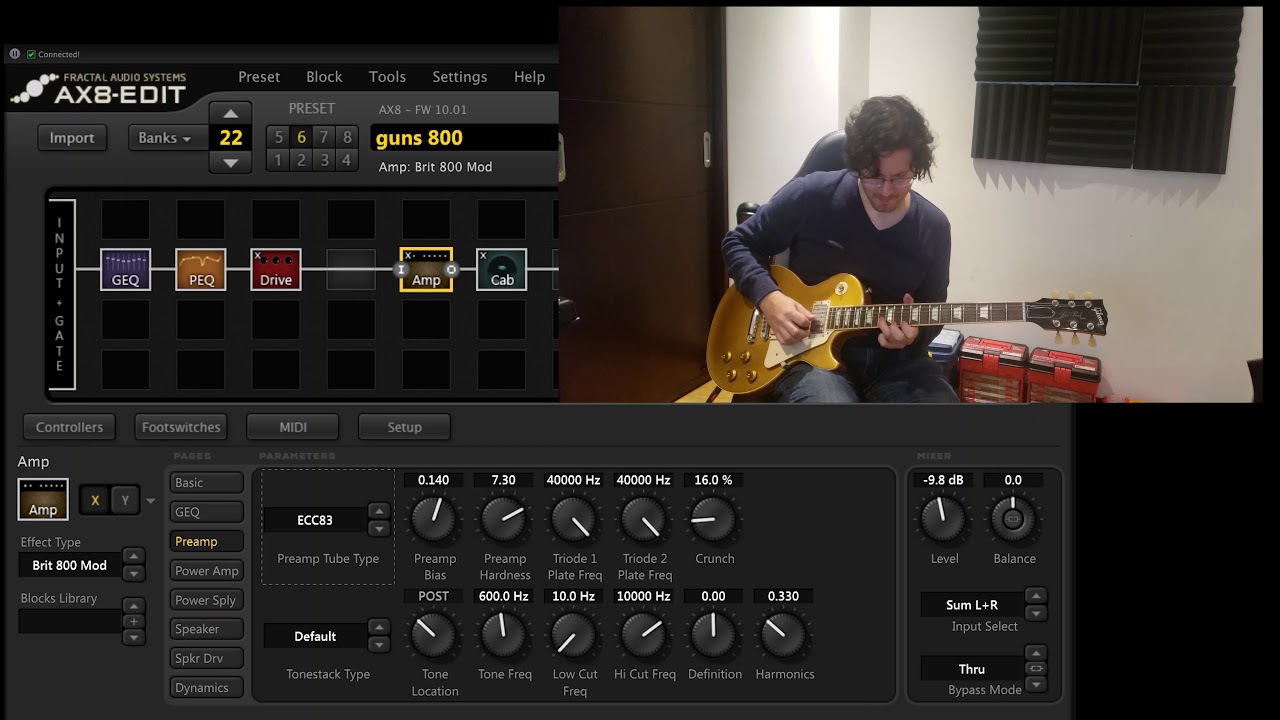Click the preset down arrow
1280x720 pixels.
click(231, 163)
